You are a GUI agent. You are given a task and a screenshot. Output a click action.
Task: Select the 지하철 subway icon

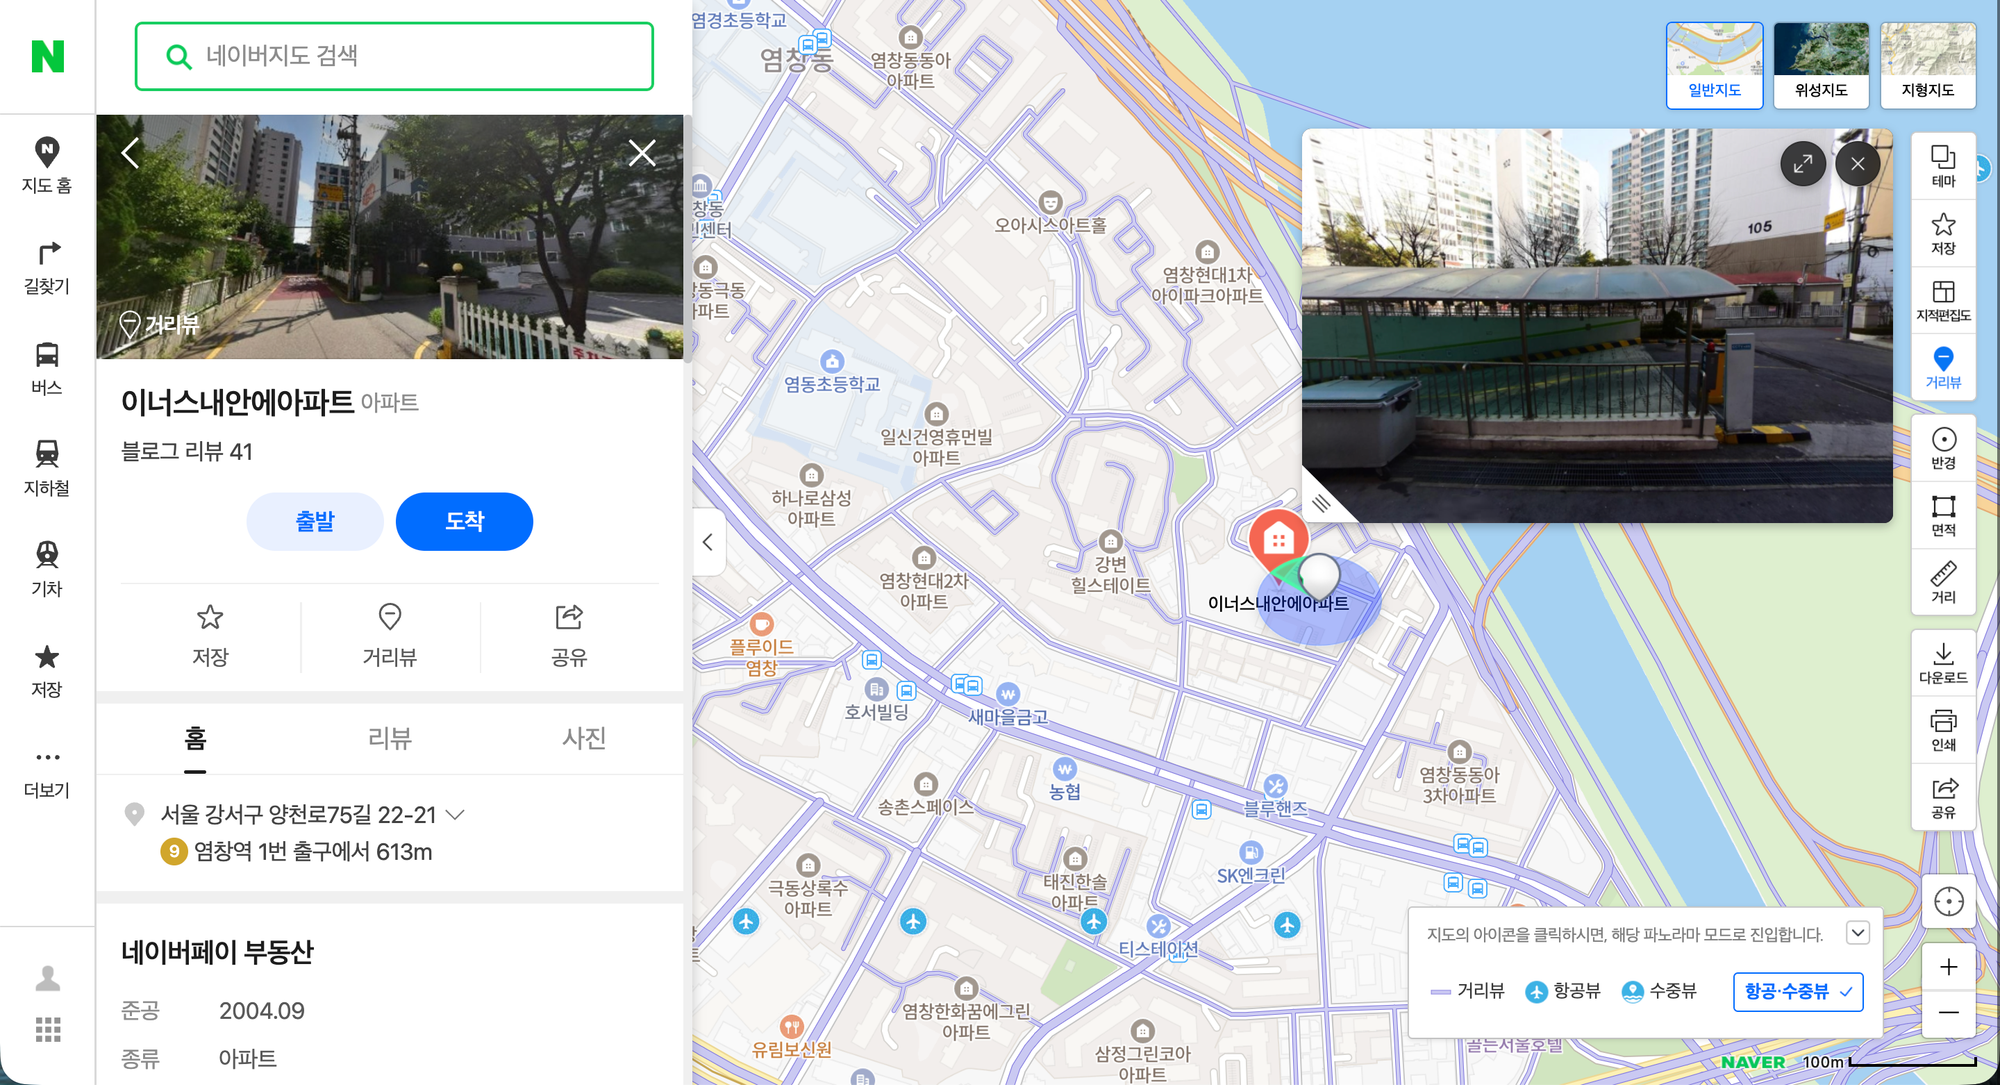coord(47,467)
